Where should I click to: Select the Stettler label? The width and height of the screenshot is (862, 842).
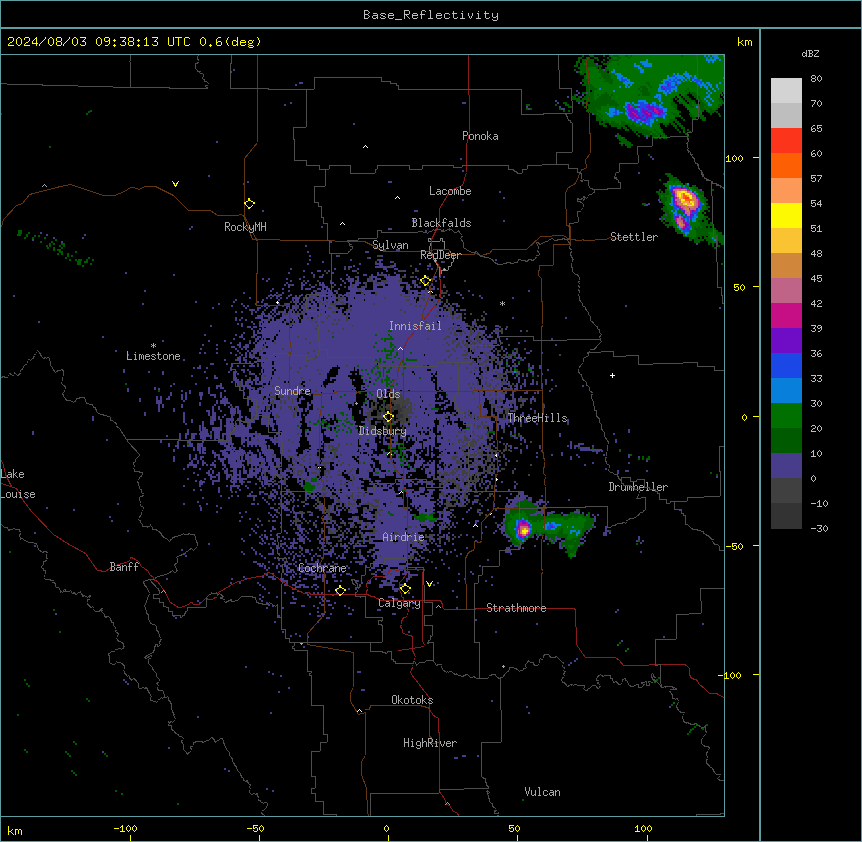tap(634, 237)
